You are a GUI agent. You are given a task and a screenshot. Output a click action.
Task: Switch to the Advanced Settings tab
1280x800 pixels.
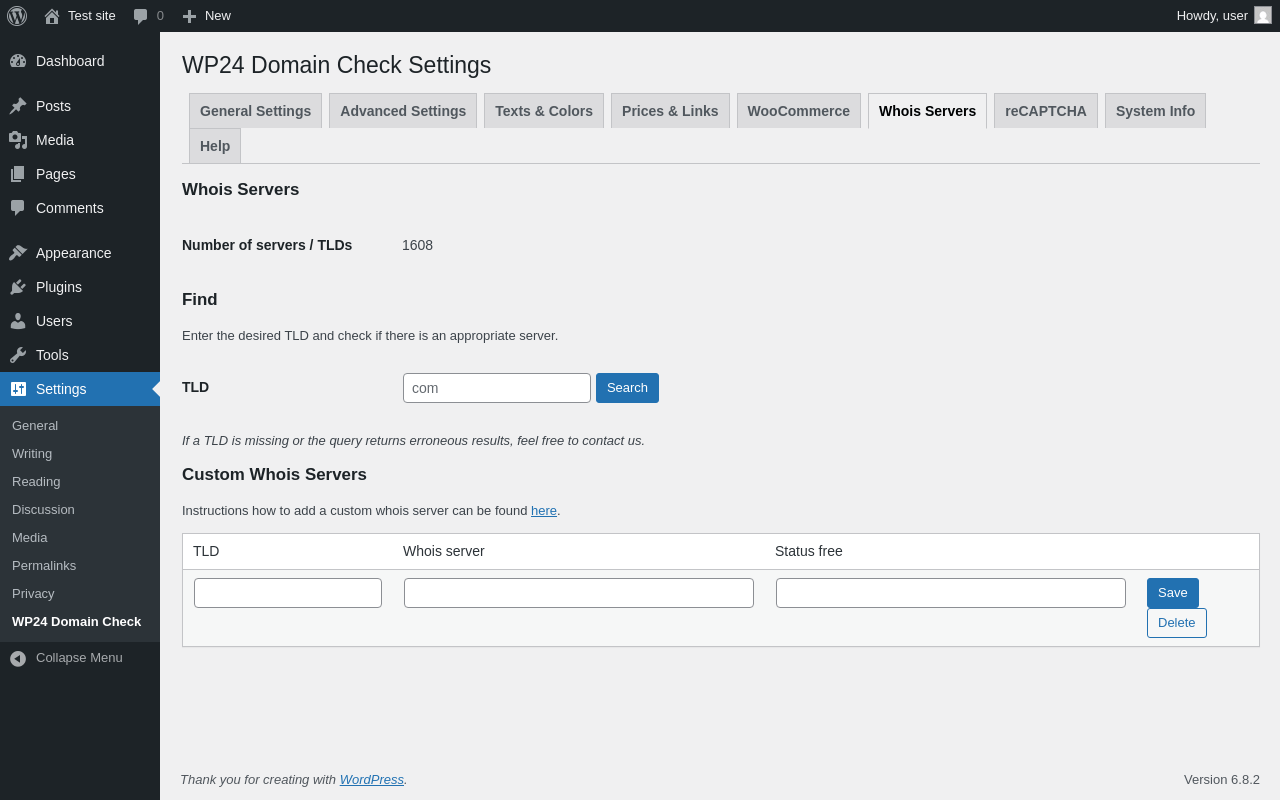point(403,111)
